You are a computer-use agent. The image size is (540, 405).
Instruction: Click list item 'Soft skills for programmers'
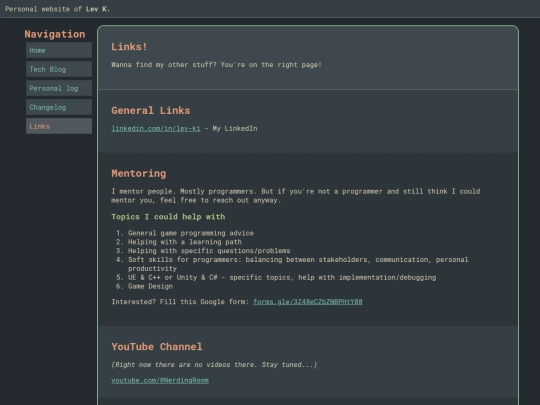click(x=298, y=264)
